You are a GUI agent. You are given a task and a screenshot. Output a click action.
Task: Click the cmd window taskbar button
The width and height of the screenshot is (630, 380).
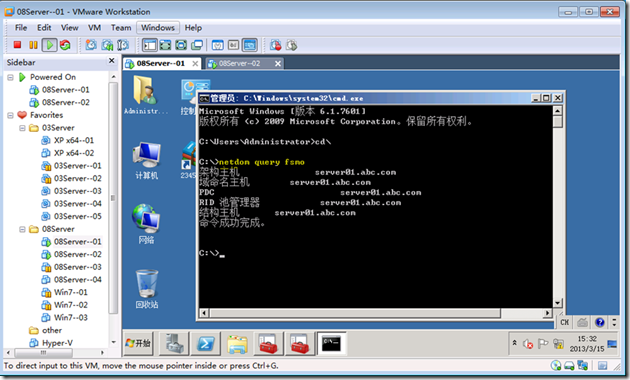click(331, 344)
